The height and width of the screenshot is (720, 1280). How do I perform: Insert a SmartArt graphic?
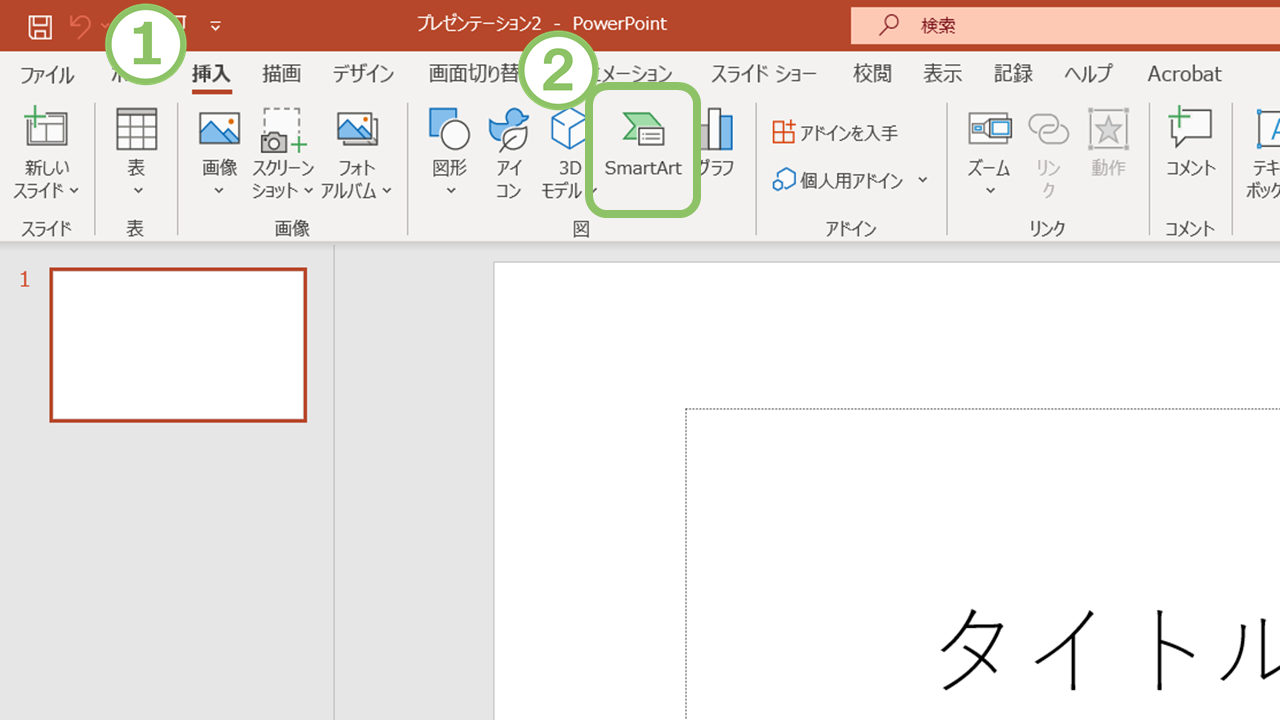point(643,146)
